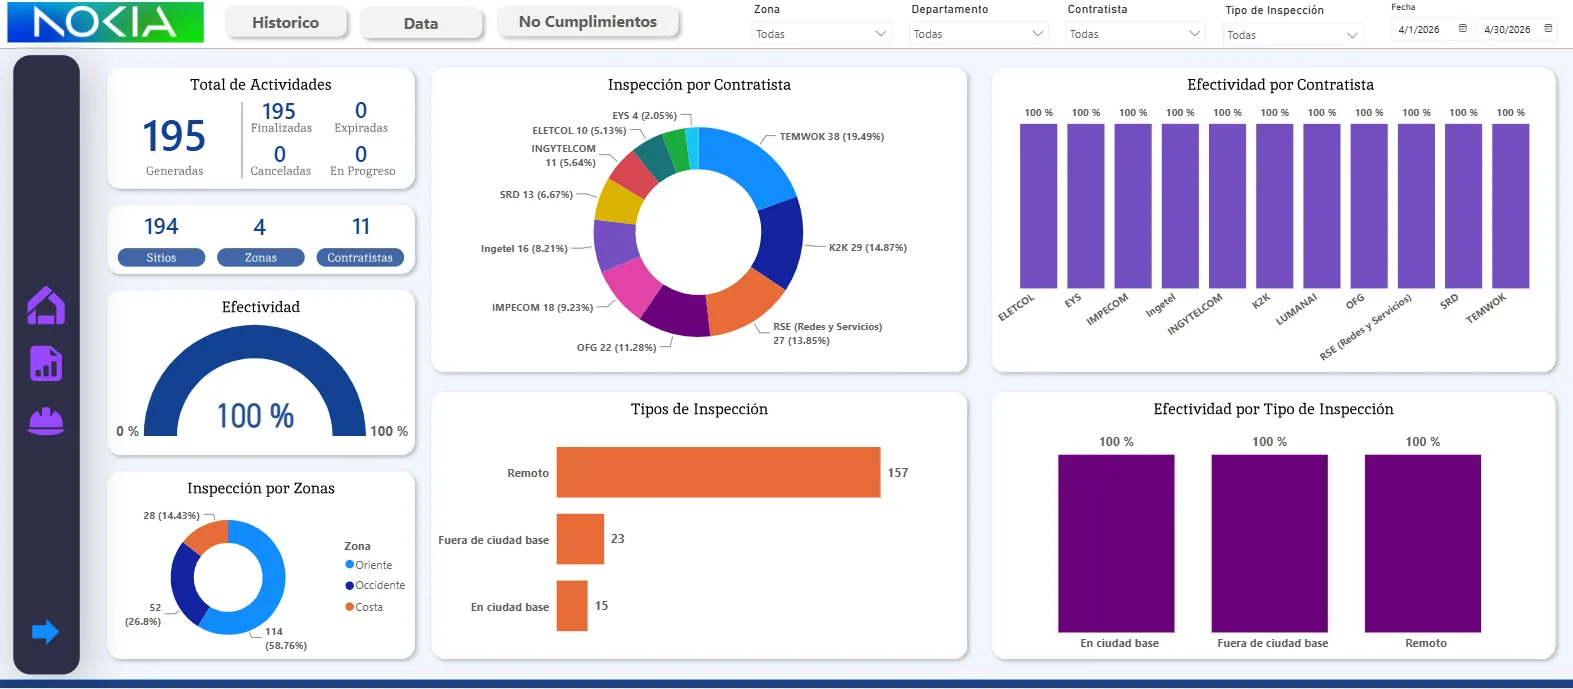The image size is (1573, 689).
Task: Select the En ciudad base purple bar
Action: 1116,544
